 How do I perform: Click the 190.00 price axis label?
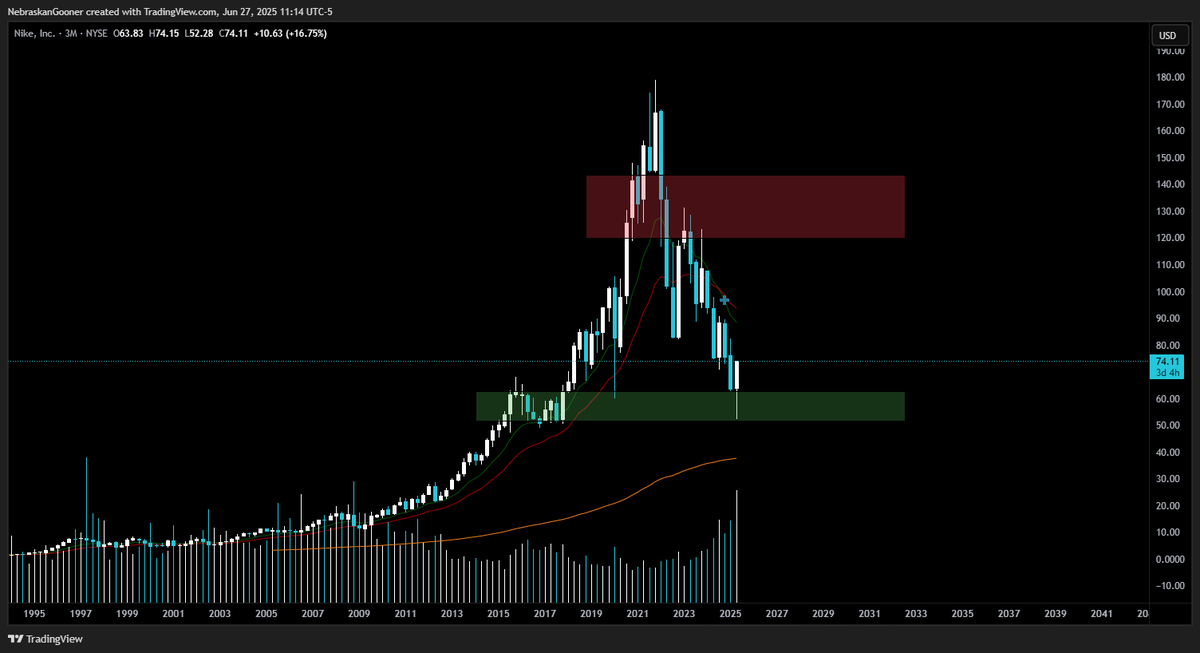point(1169,50)
